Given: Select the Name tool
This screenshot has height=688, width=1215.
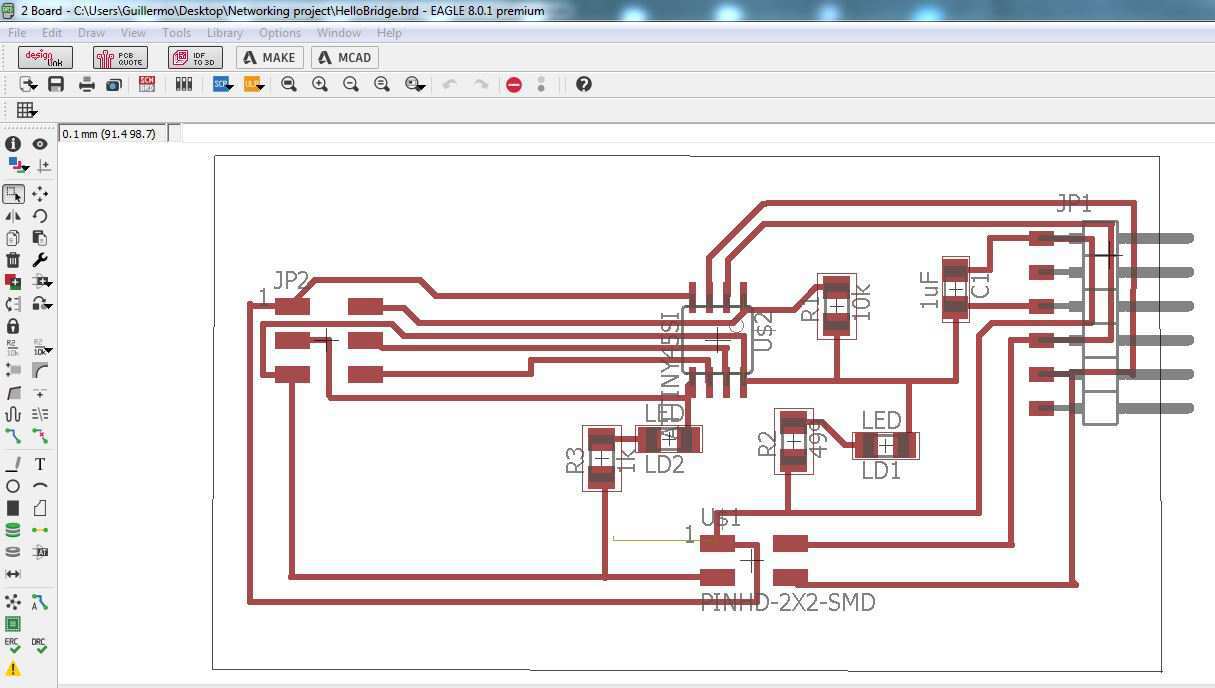Looking at the screenshot, I should [x=13, y=348].
